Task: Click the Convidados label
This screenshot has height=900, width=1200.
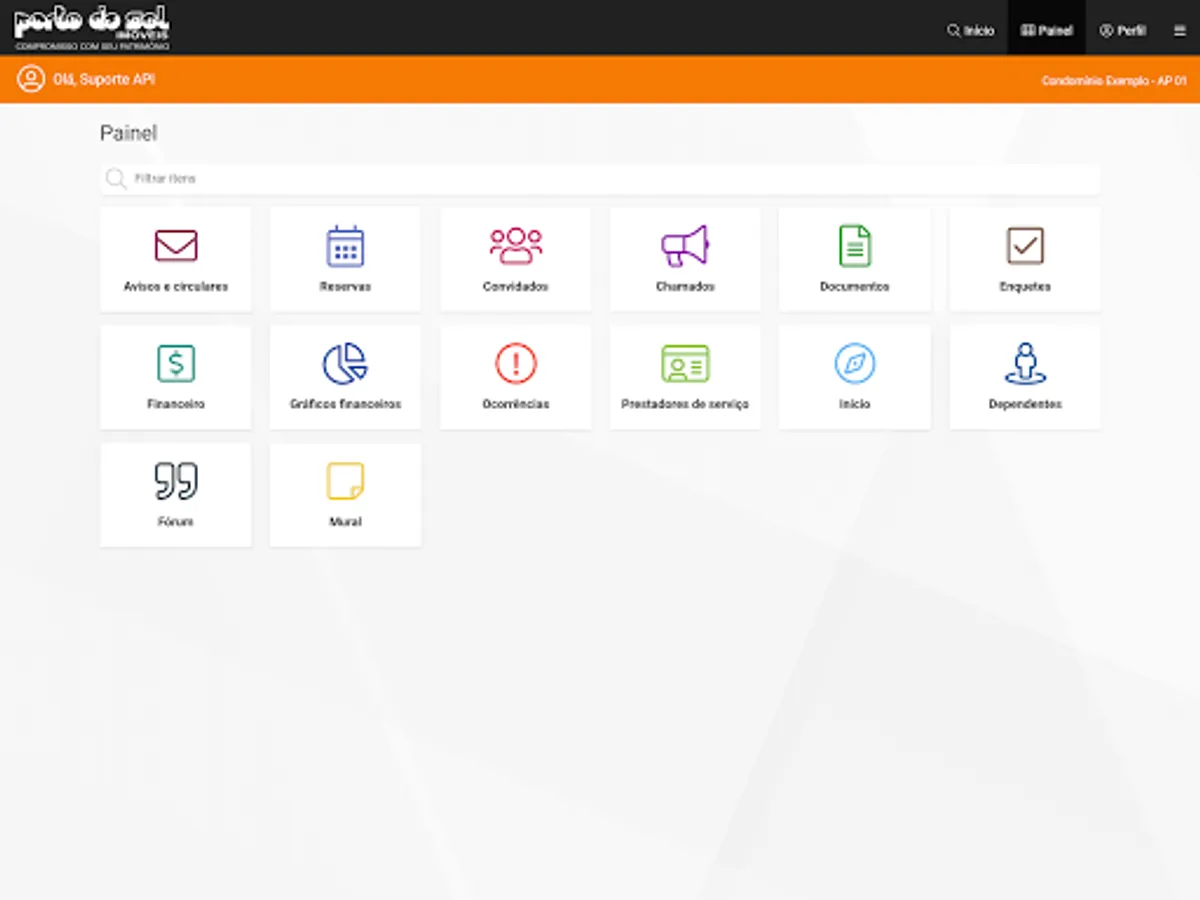Action: (515, 286)
